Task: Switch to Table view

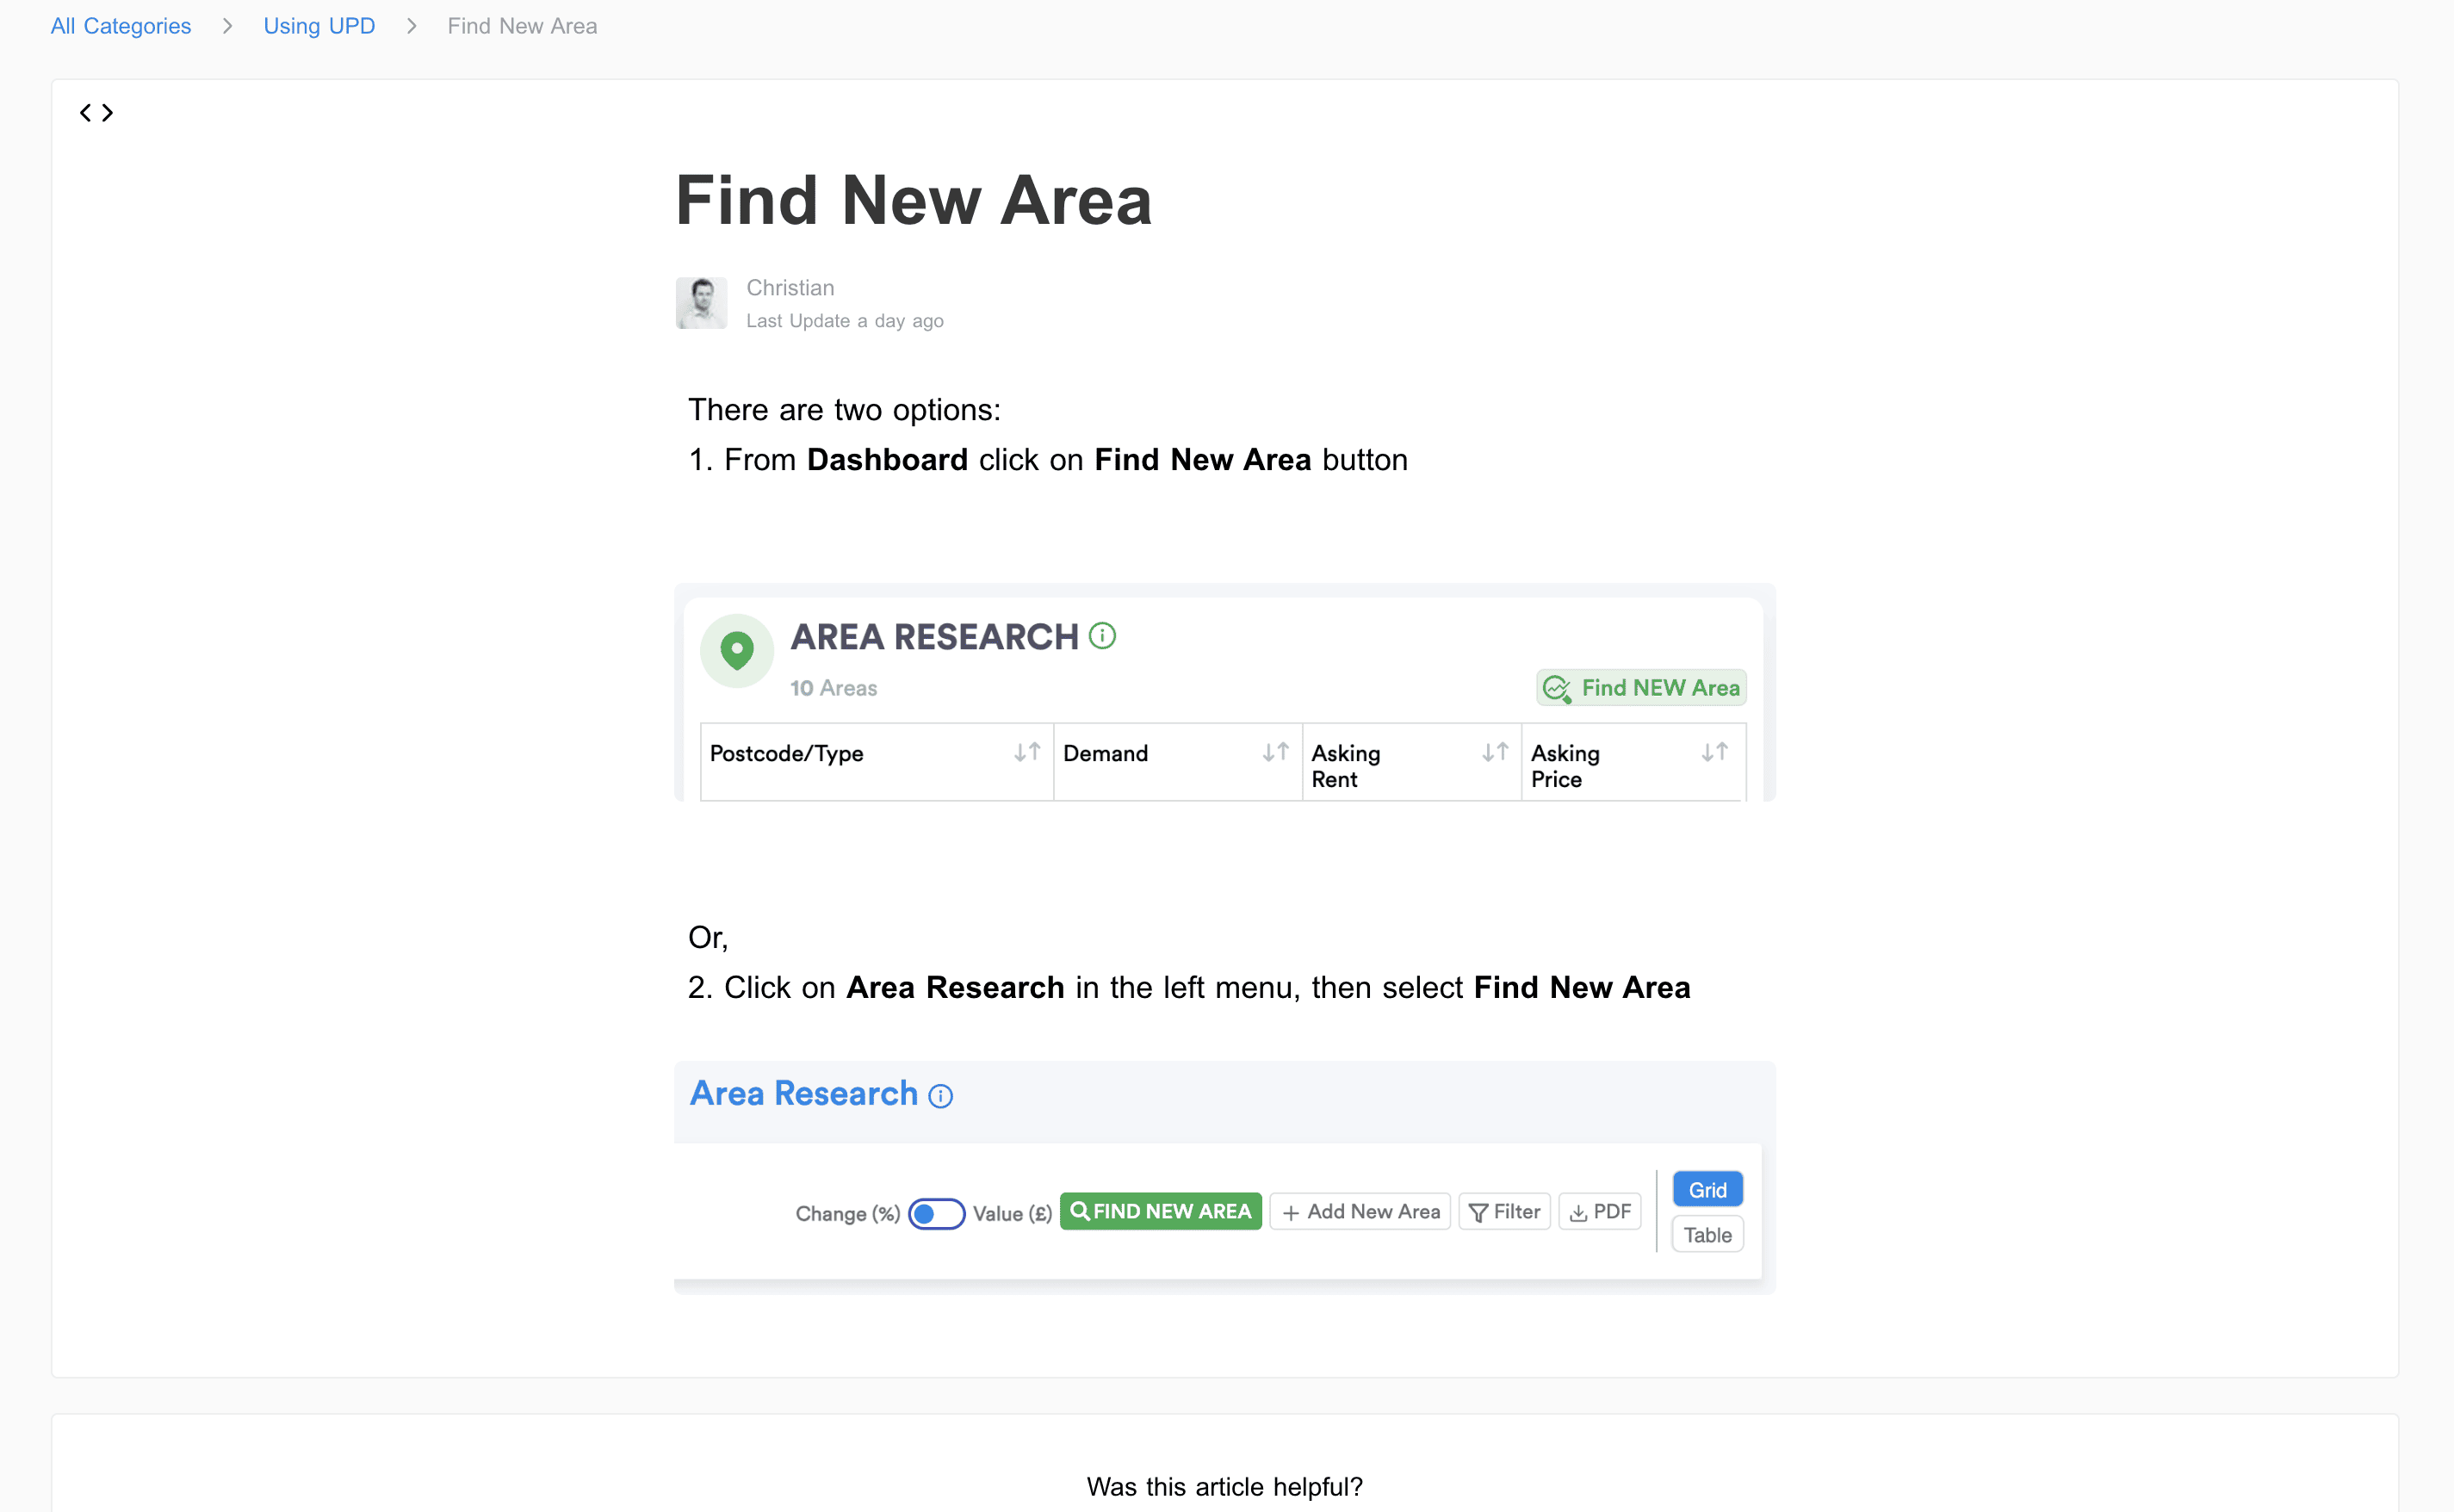Action: coord(1707,1235)
